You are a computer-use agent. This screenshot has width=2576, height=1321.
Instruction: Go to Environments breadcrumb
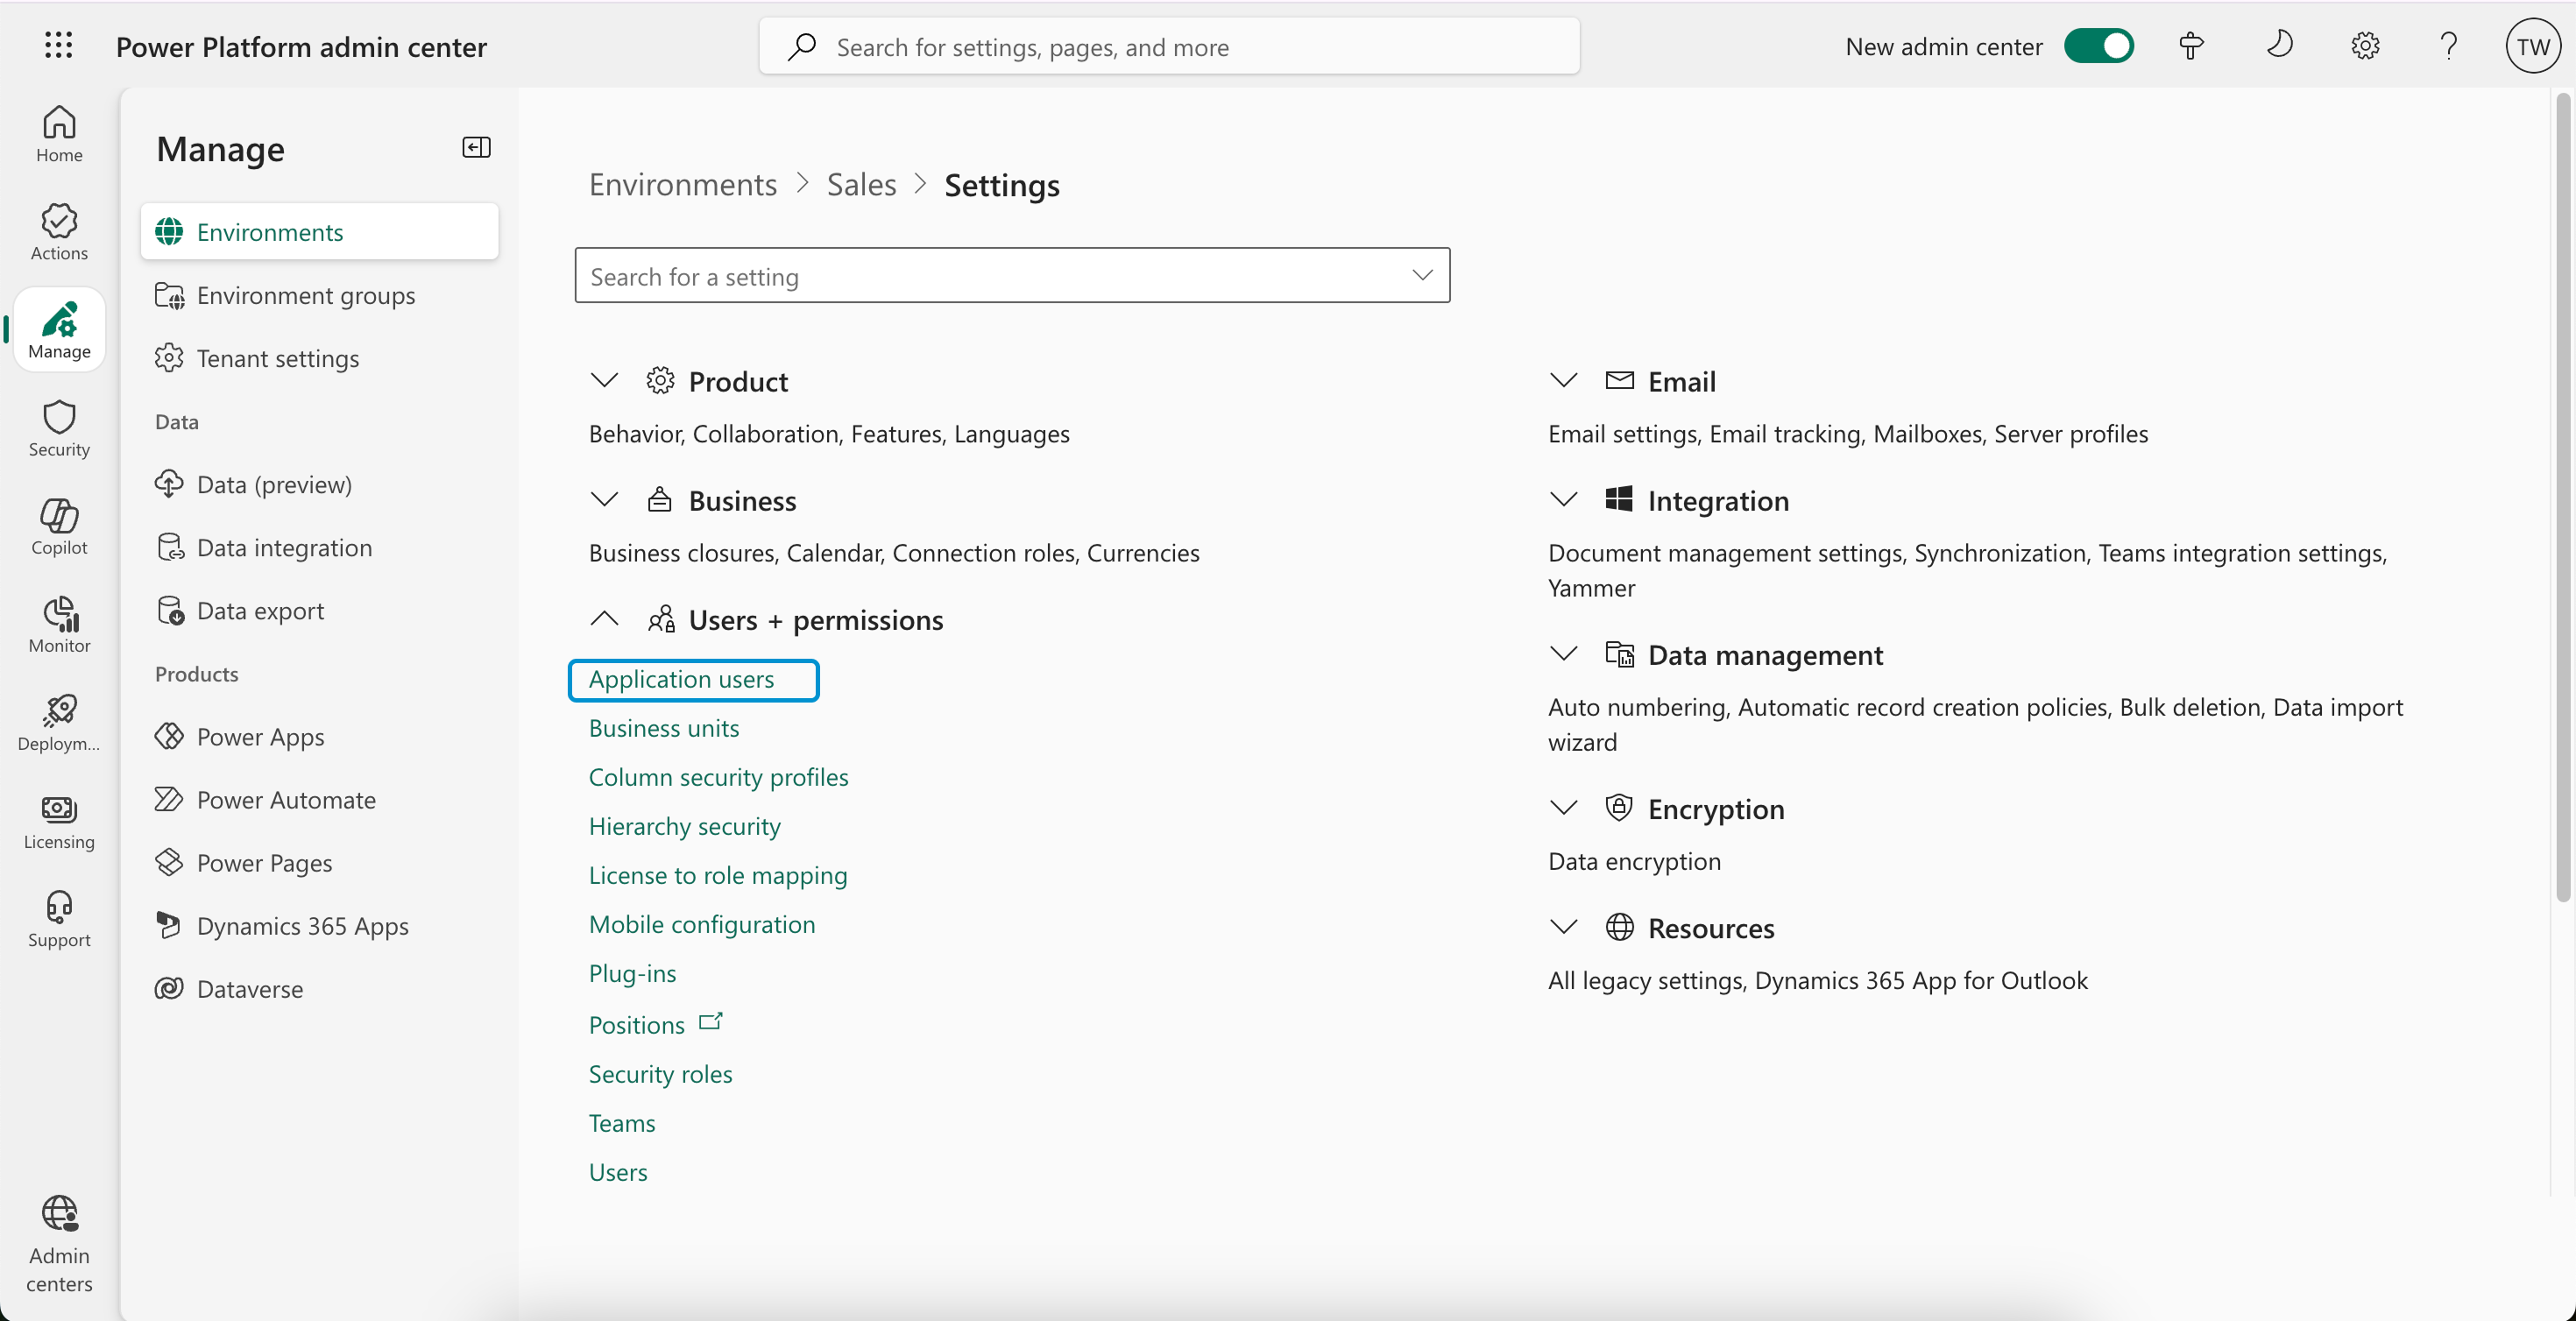682,185
